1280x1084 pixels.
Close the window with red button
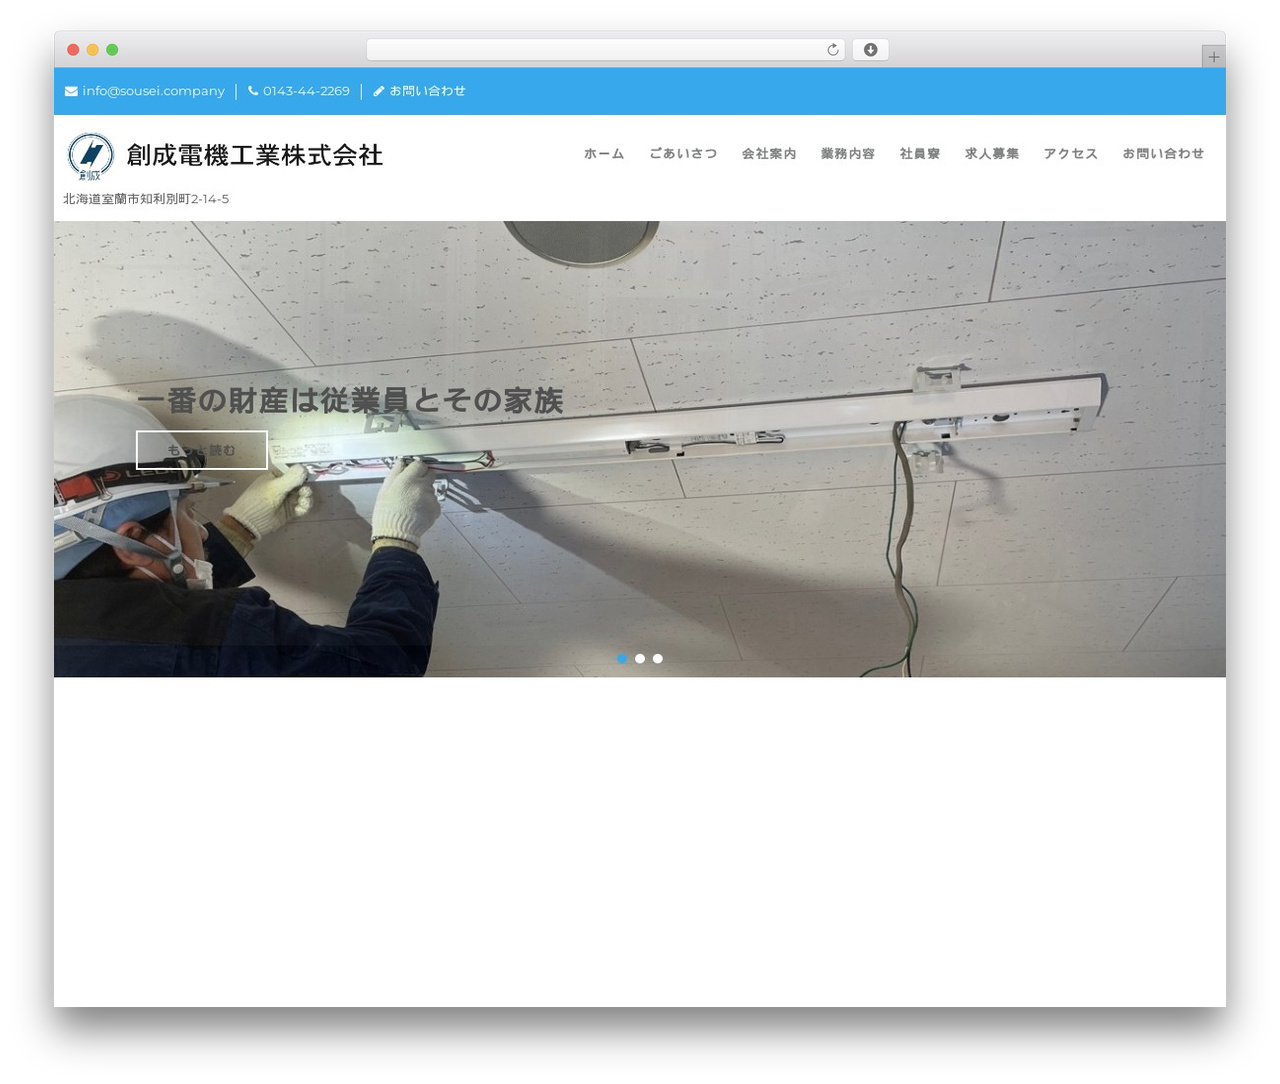[x=73, y=50]
